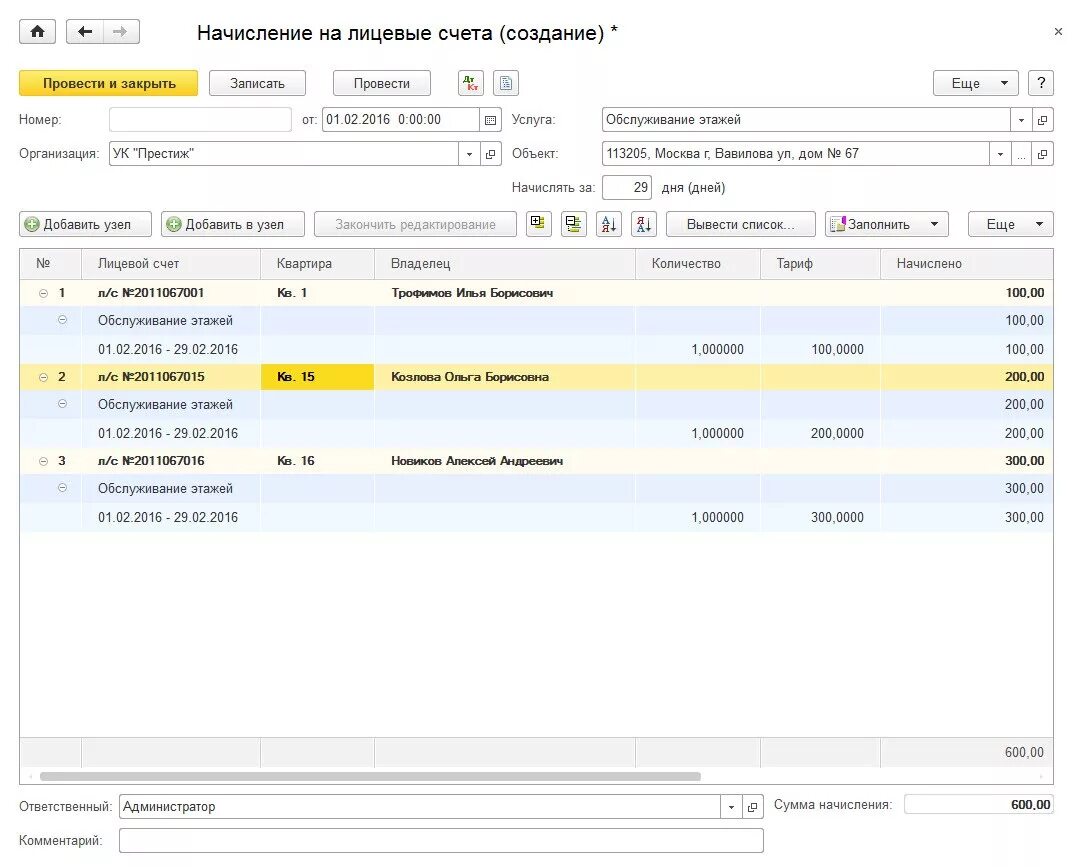Open help with the question mark

tap(1041, 83)
